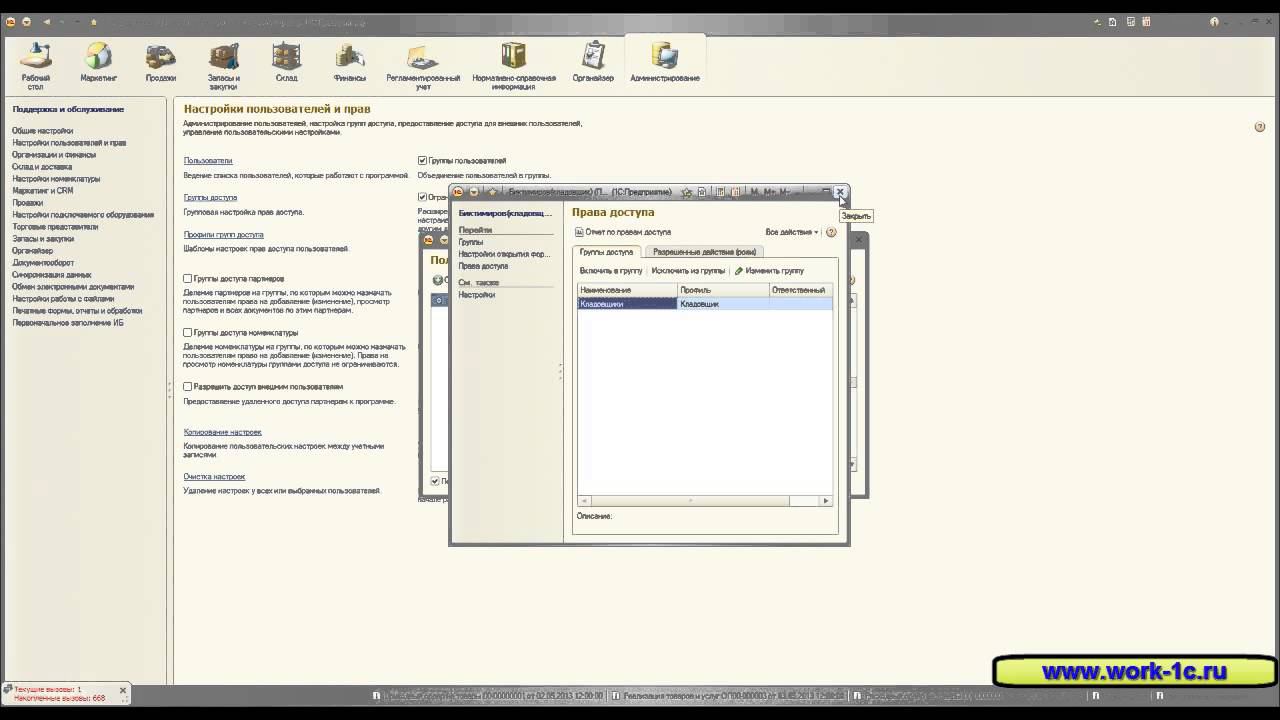Go back with main window back arrow
1280x720 pixels.
point(47,21)
